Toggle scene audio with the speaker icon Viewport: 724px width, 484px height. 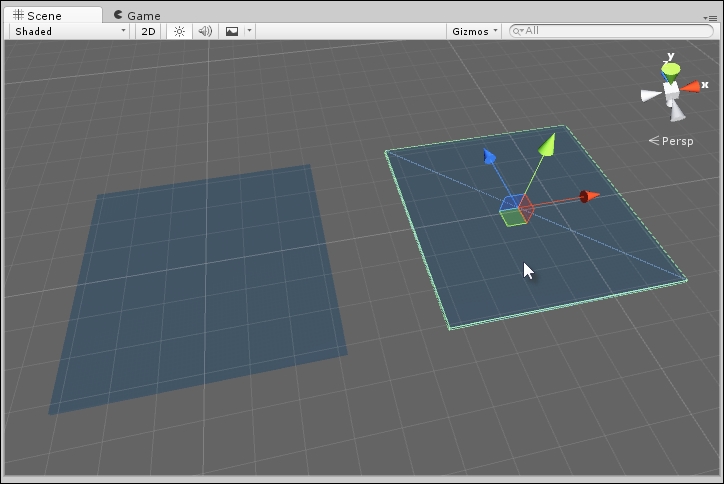[x=205, y=31]
